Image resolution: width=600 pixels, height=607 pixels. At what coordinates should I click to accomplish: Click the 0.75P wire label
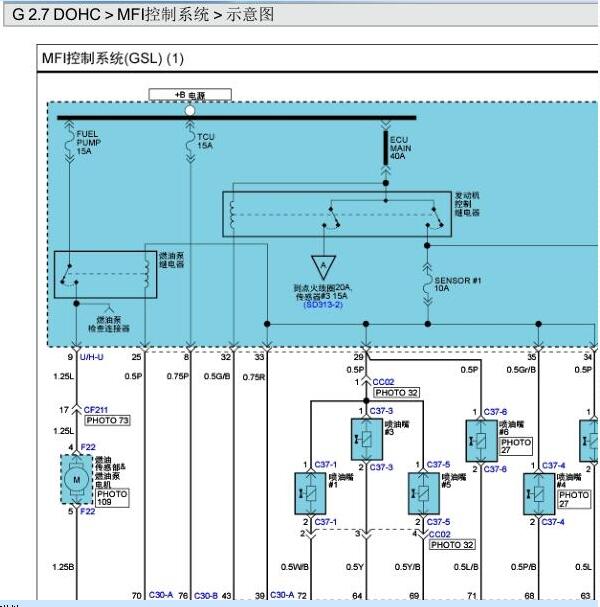click(x=178, y=376)
